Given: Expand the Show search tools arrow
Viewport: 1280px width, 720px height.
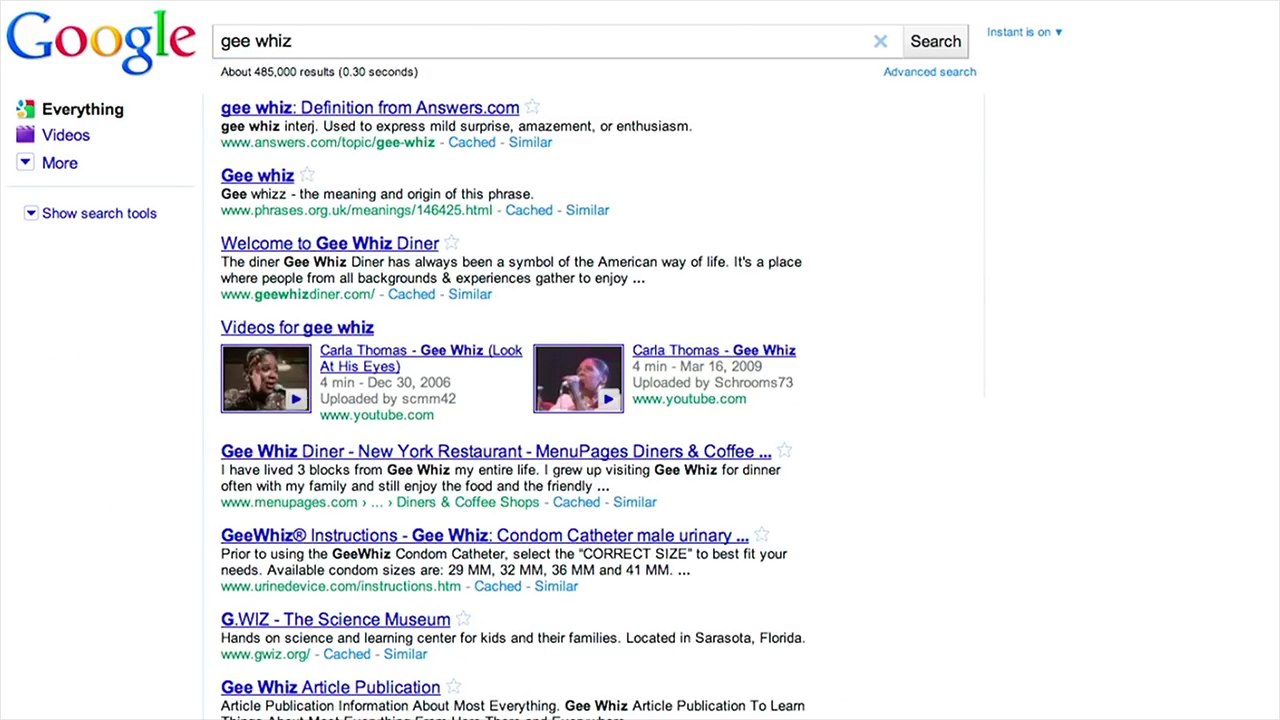Looking at the screenshot, I should 31,213.
